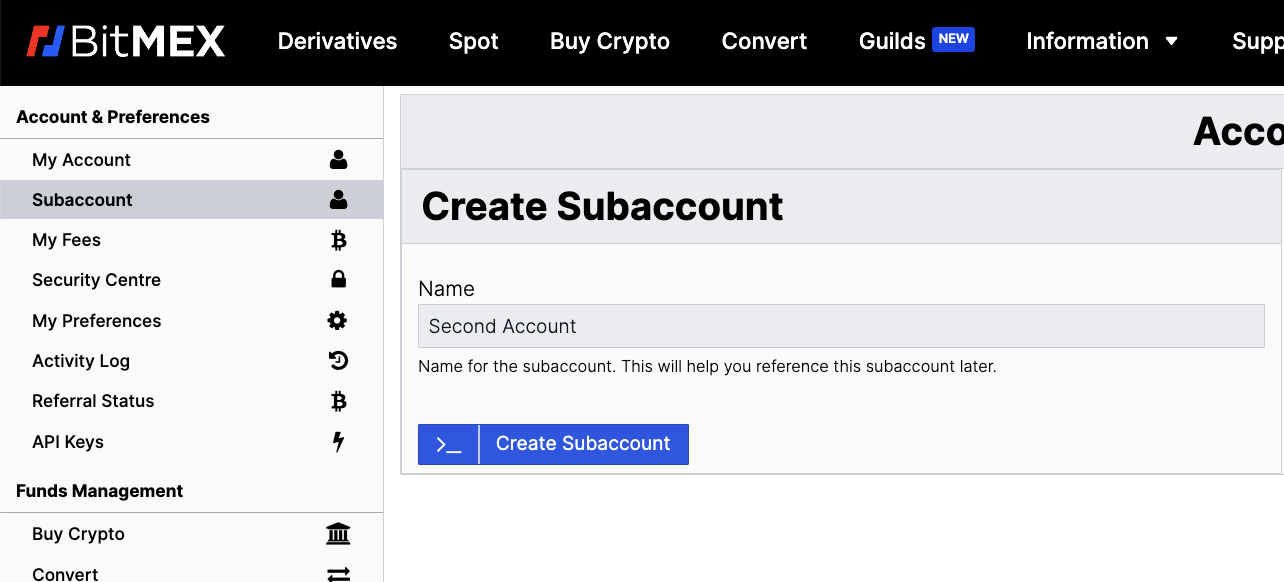The height and width of the screenshot is (582, 1284).
Task: Click the bank icon beside Buy Crypto
Action: coord(338,534)
